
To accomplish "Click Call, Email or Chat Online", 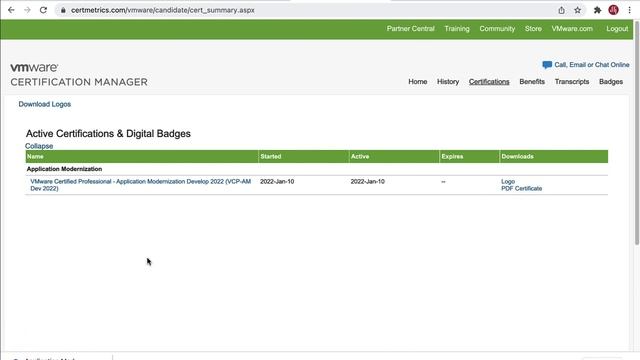I will (592, 65).
